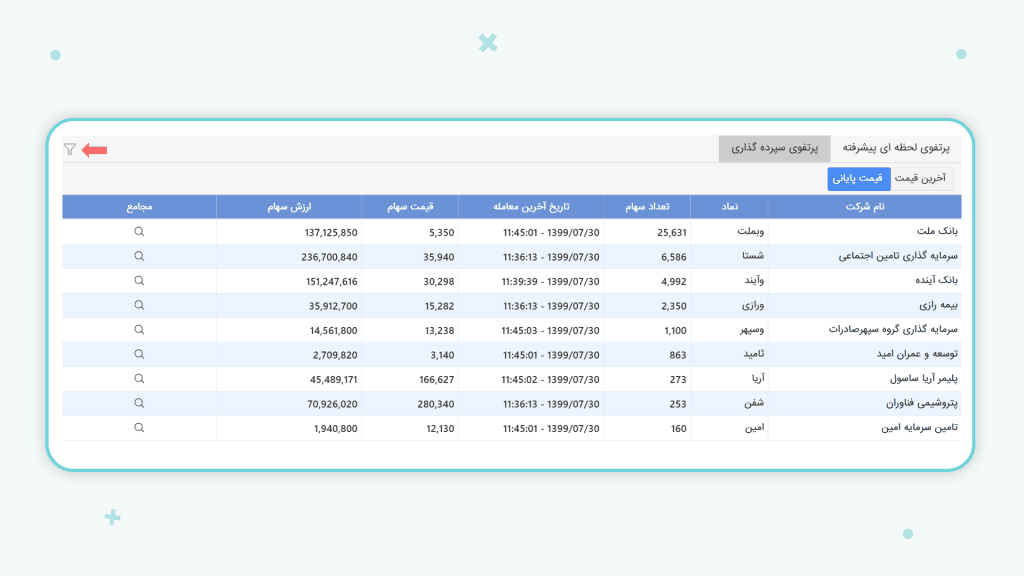The width and height of the screenshot is (1024, 576).
Task: Click share value 151,247,616
Action: [332, 281]
